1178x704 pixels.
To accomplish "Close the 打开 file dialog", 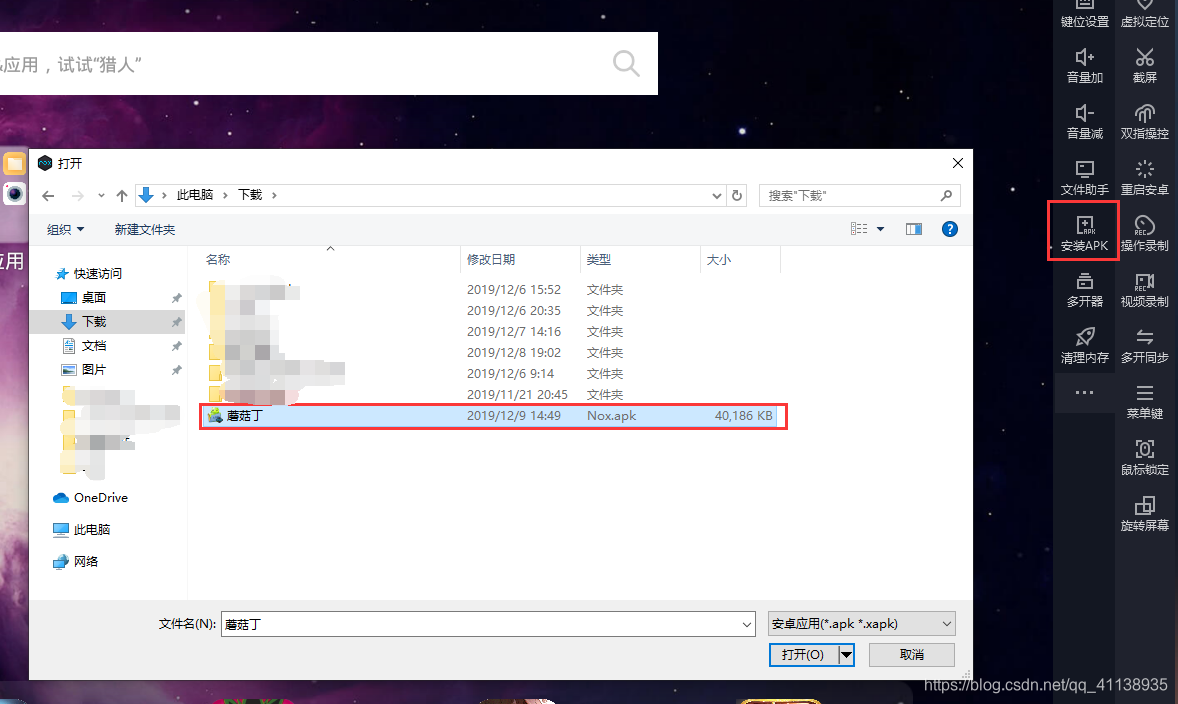I will (958, 163).
